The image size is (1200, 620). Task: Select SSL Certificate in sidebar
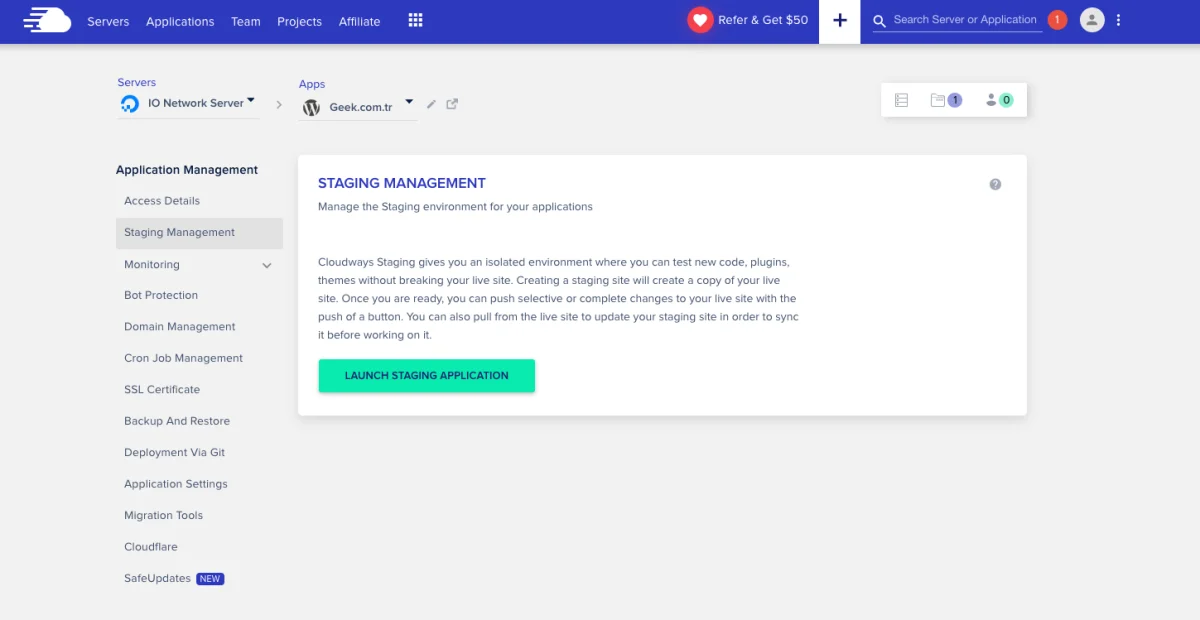[162, 390]
